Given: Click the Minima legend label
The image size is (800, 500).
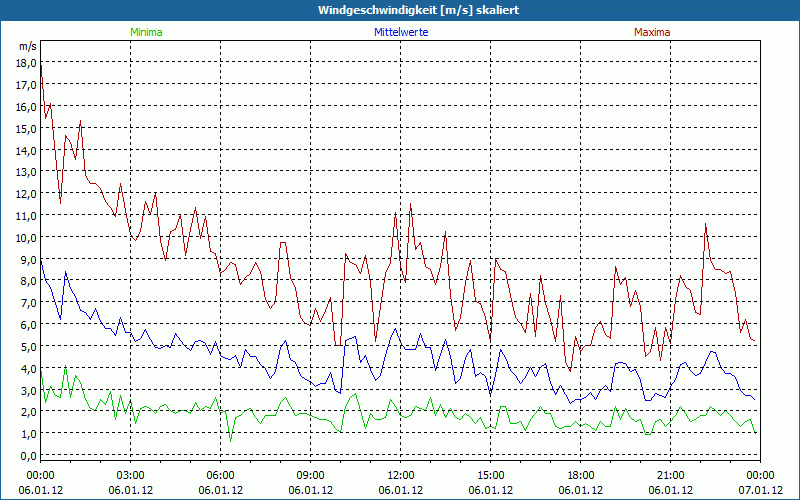Looking at the screenshot, I should pyautogui.click(x=146, y=32).
